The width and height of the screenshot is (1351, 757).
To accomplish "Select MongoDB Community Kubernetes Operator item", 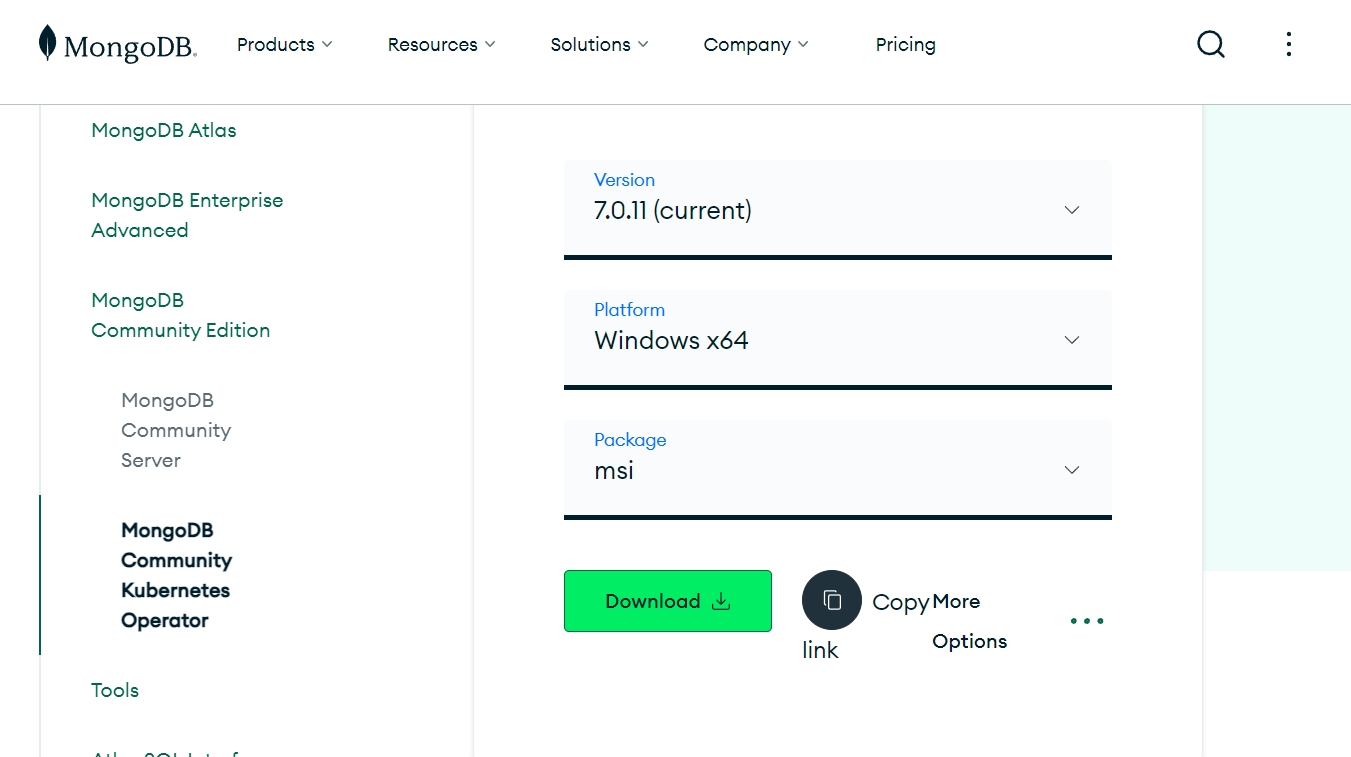I will [x=175, y=575].
